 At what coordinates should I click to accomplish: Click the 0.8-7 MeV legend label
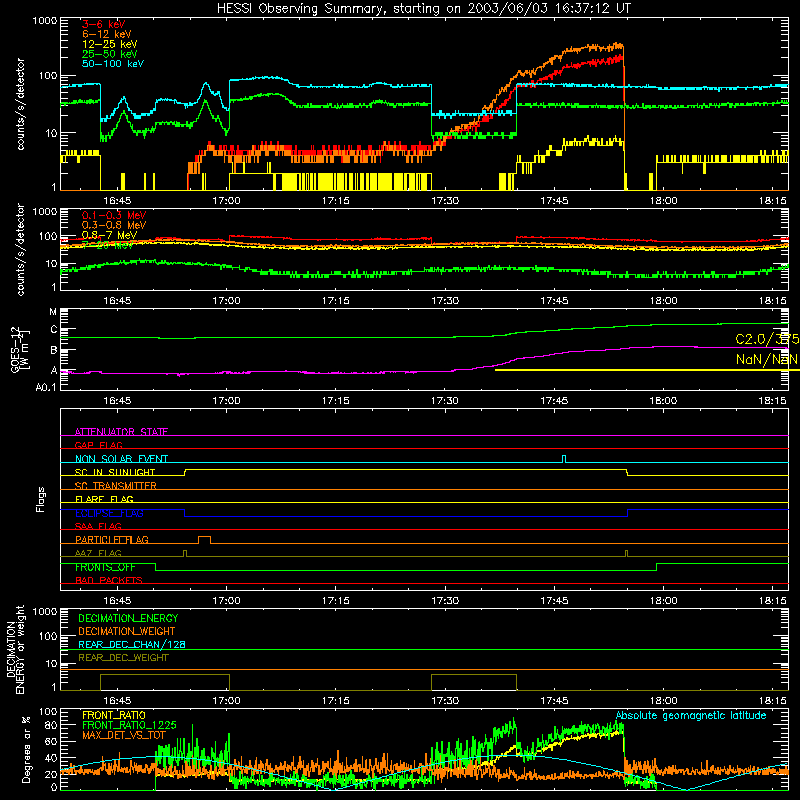coord(109,235)
